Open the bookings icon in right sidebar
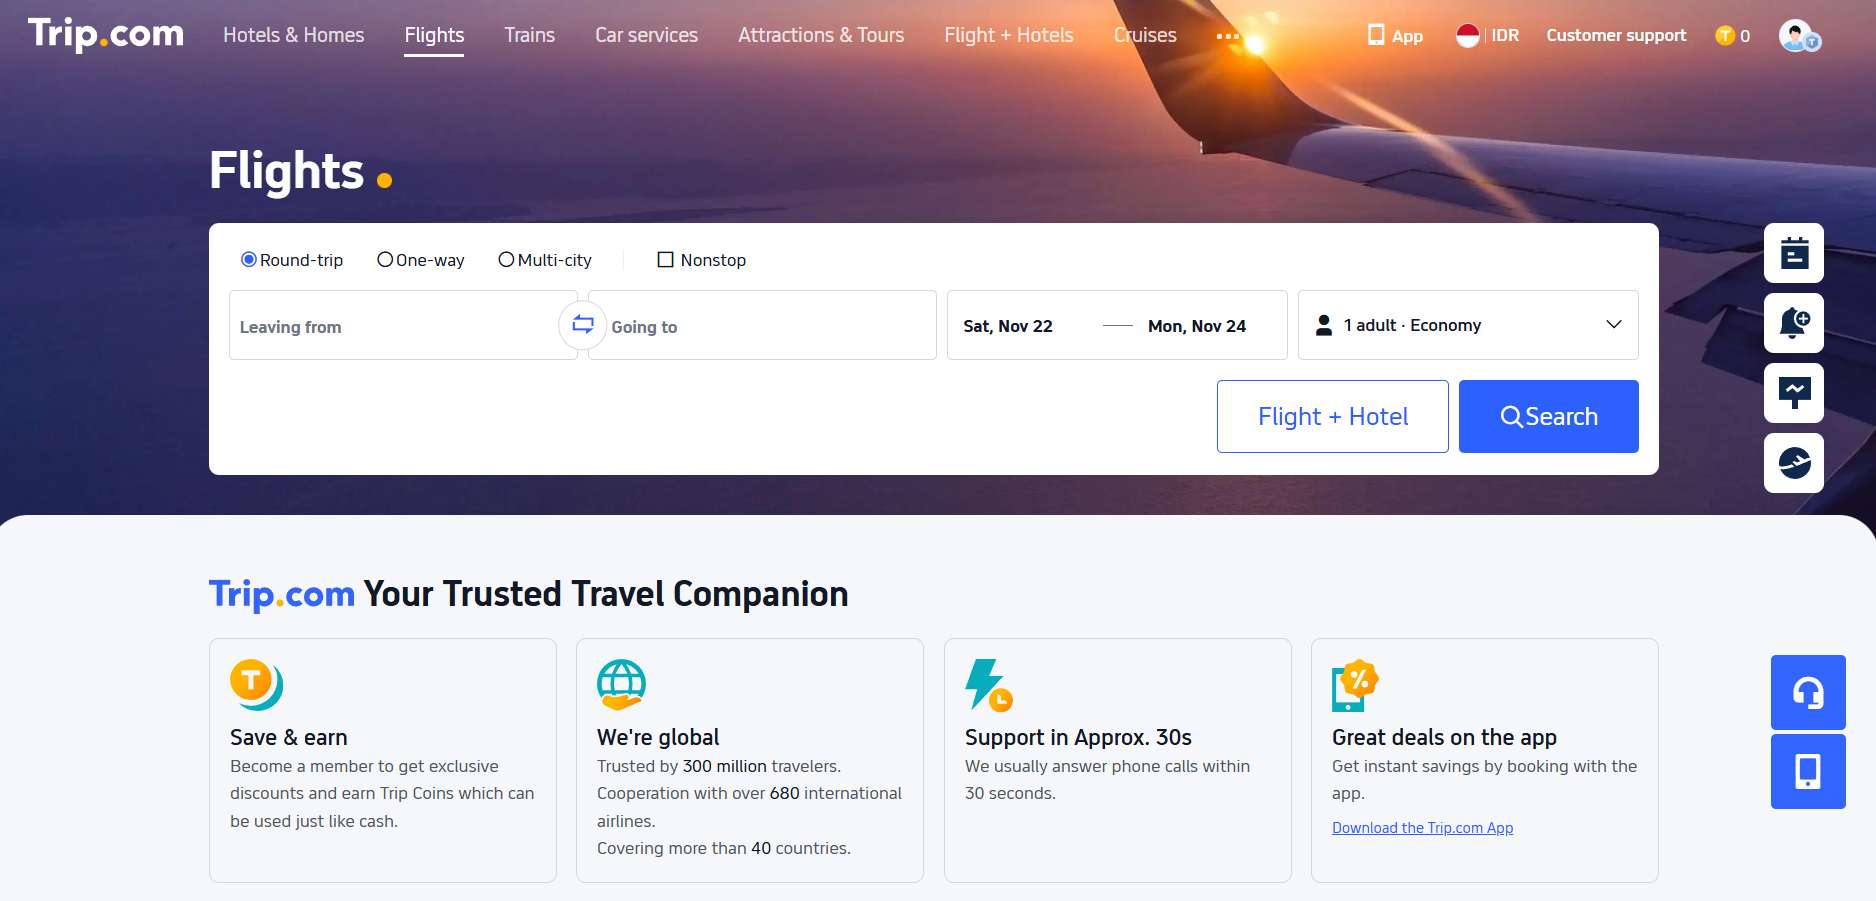The height and width of the screenshot is (901, 1876). click(x=1793, y=253)
